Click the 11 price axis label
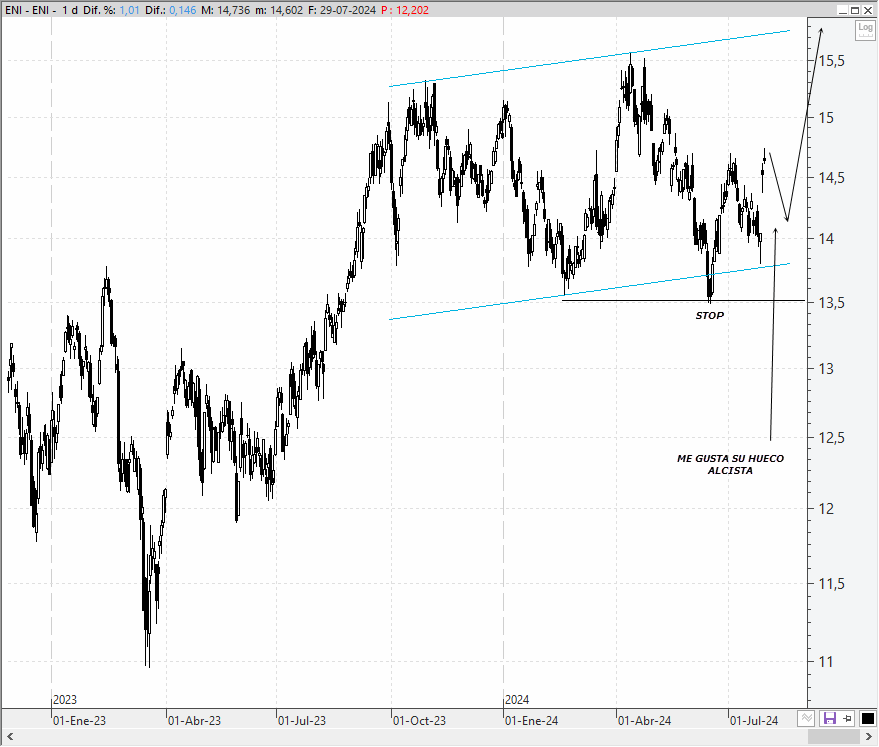 click(x=826, y=662)
